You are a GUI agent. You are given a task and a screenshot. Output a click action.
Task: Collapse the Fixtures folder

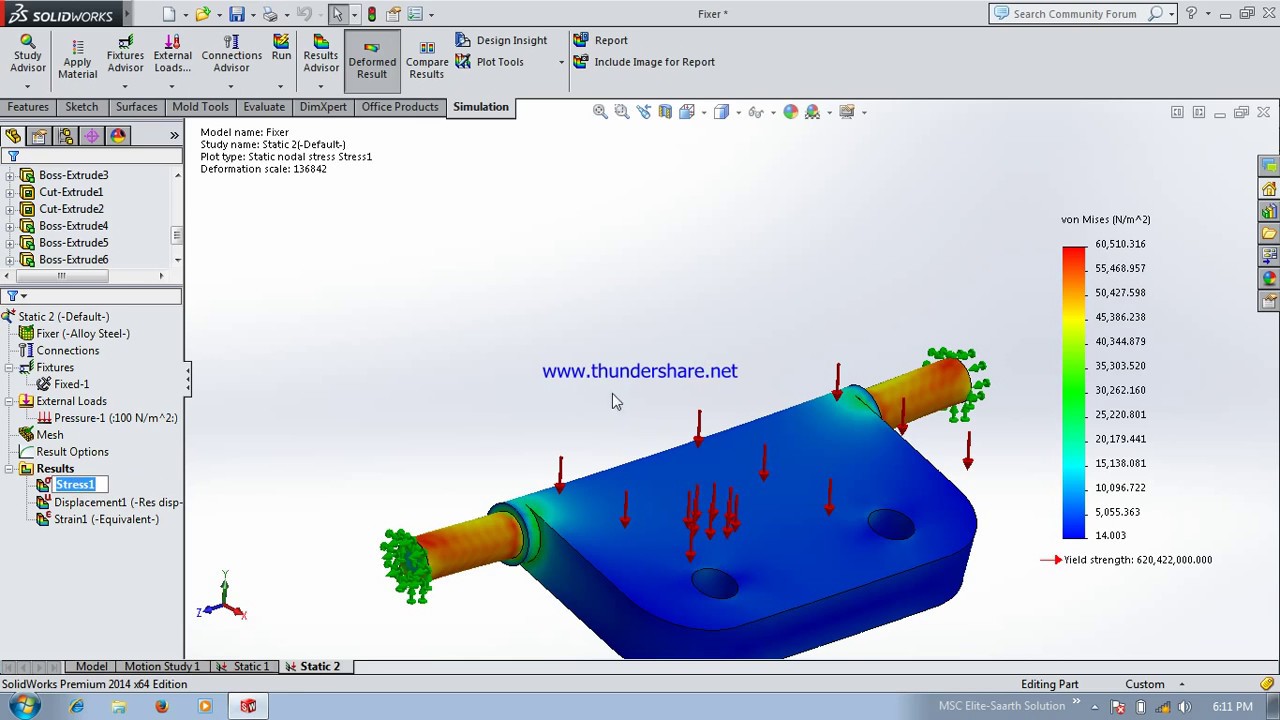[10, 367]
